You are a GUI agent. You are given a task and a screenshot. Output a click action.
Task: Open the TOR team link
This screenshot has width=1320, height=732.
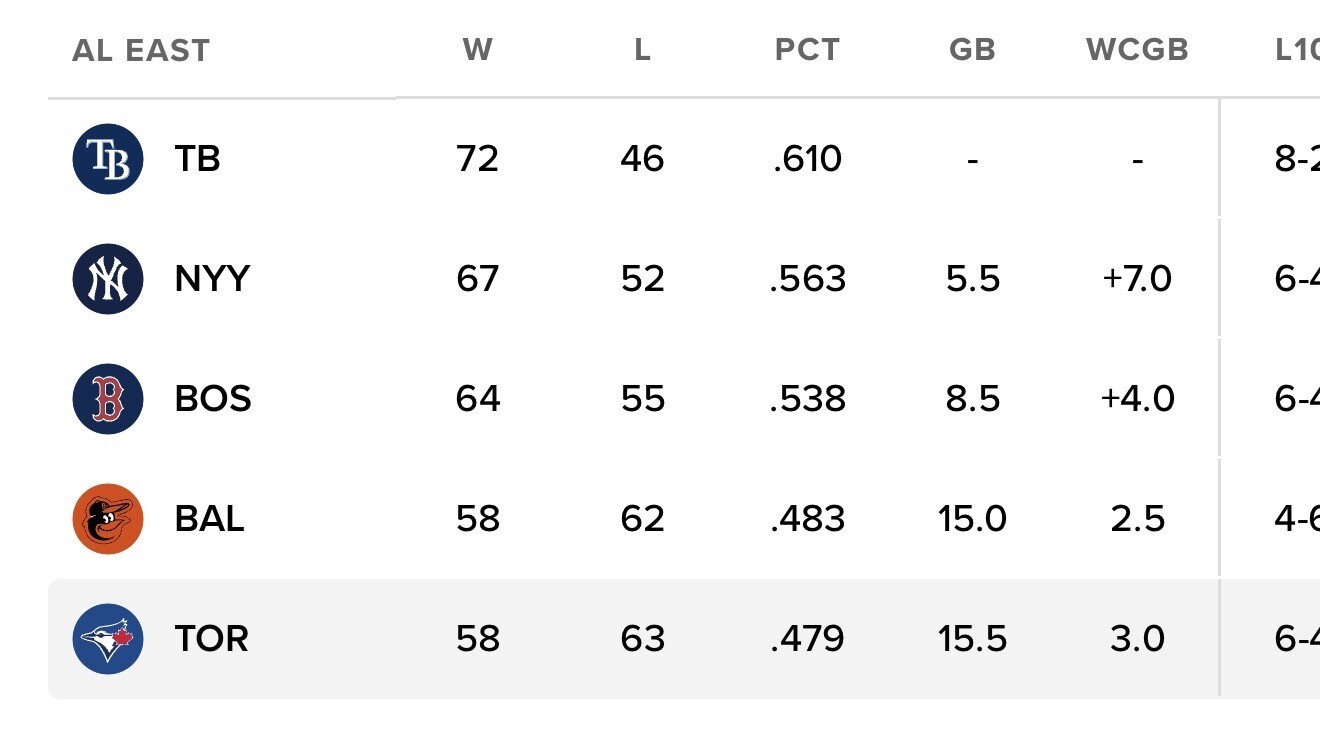coord(211,639)
